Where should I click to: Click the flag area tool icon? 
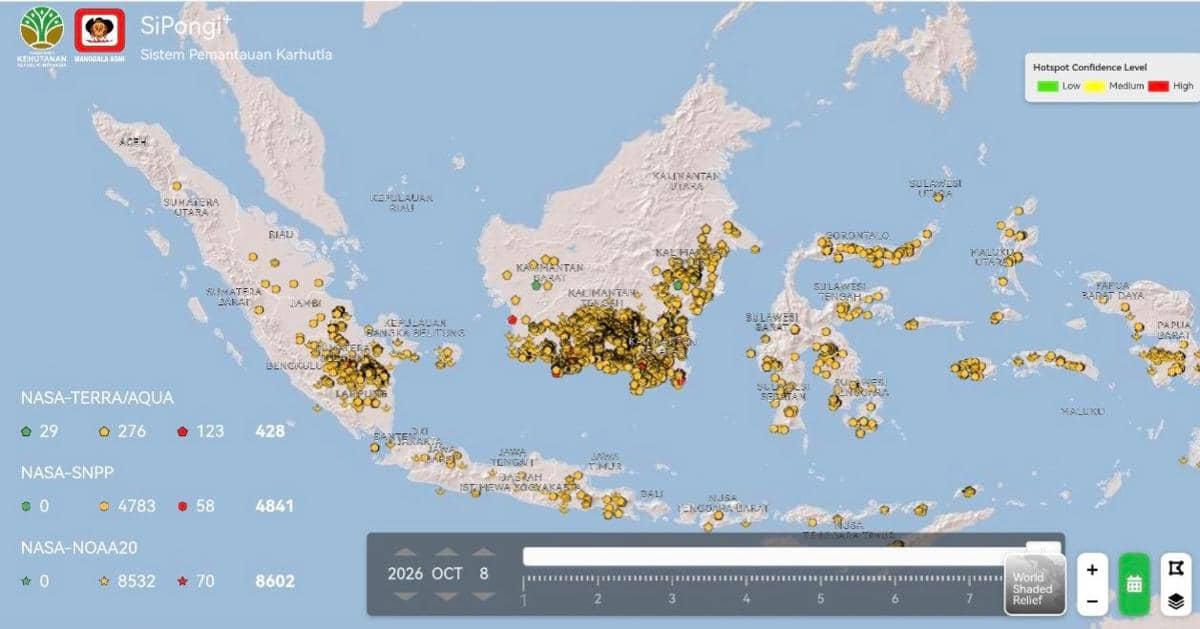coord(1176,568)
